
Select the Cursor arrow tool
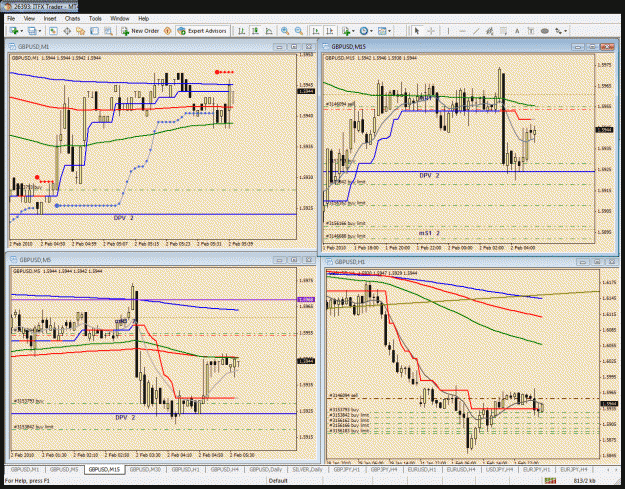pyautogui.click(x=417, y=31)
